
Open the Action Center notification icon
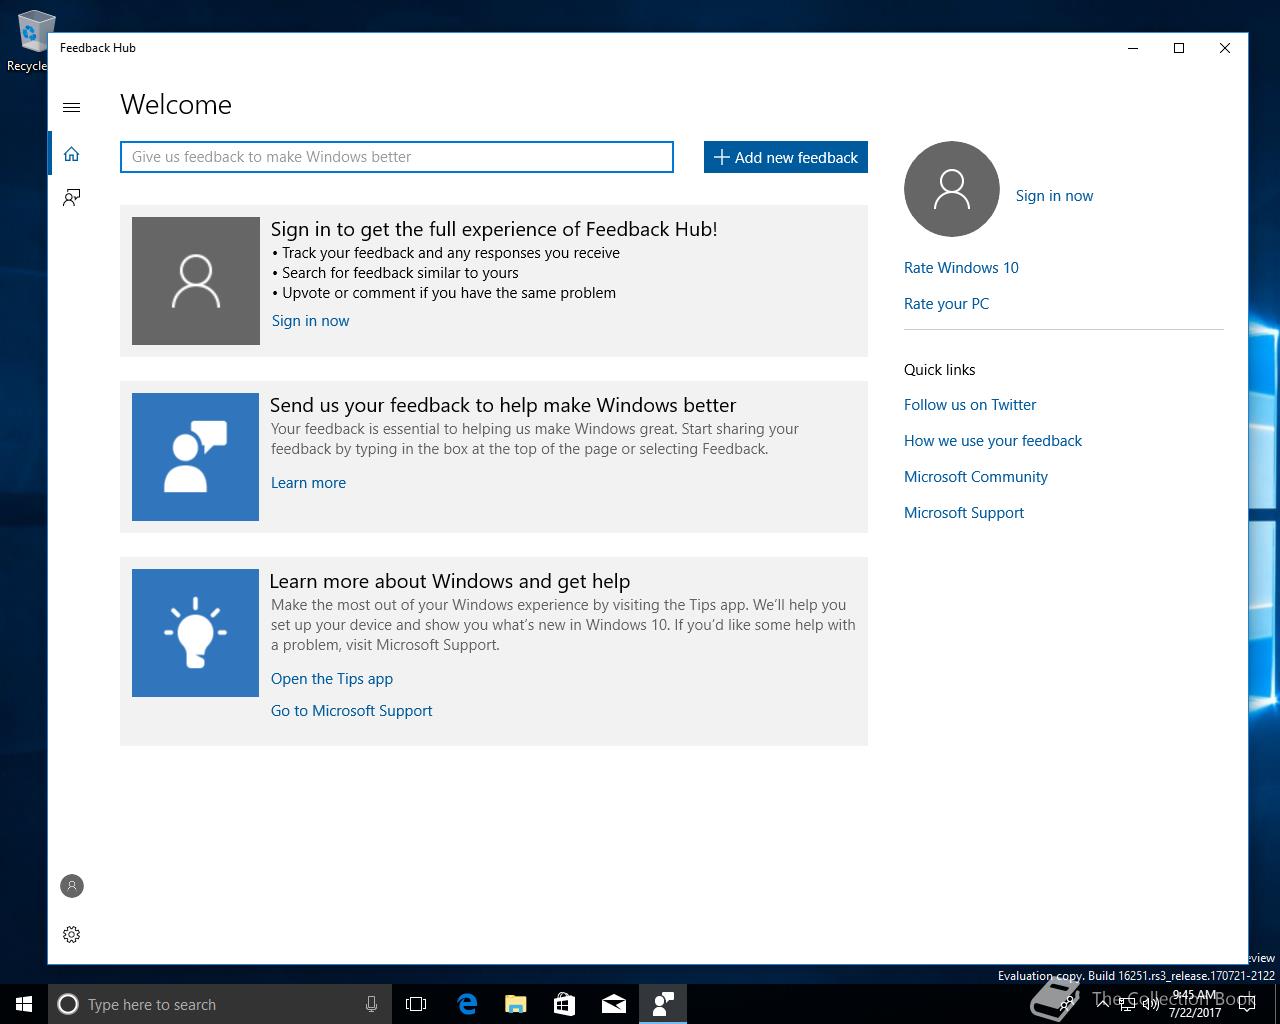pyautogui.click(x=1246, y=1005)
